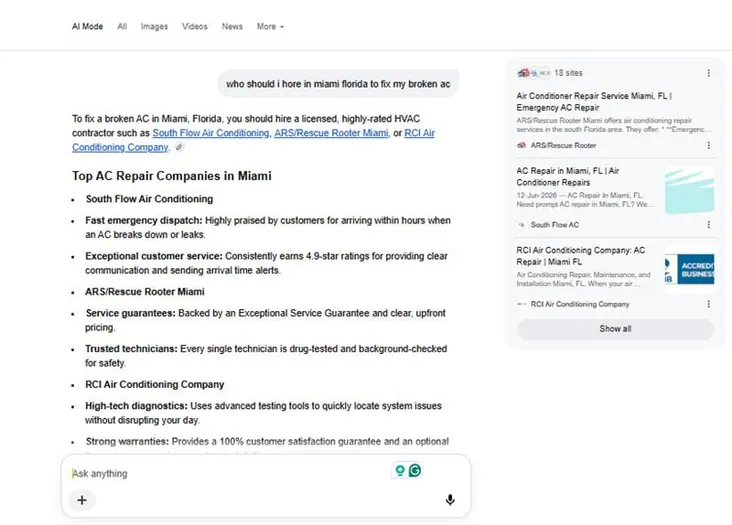This screenshot has width=732, height=525.
Task: Open the South Flow Air Conditioning link
Action: [x=211, y=133]
